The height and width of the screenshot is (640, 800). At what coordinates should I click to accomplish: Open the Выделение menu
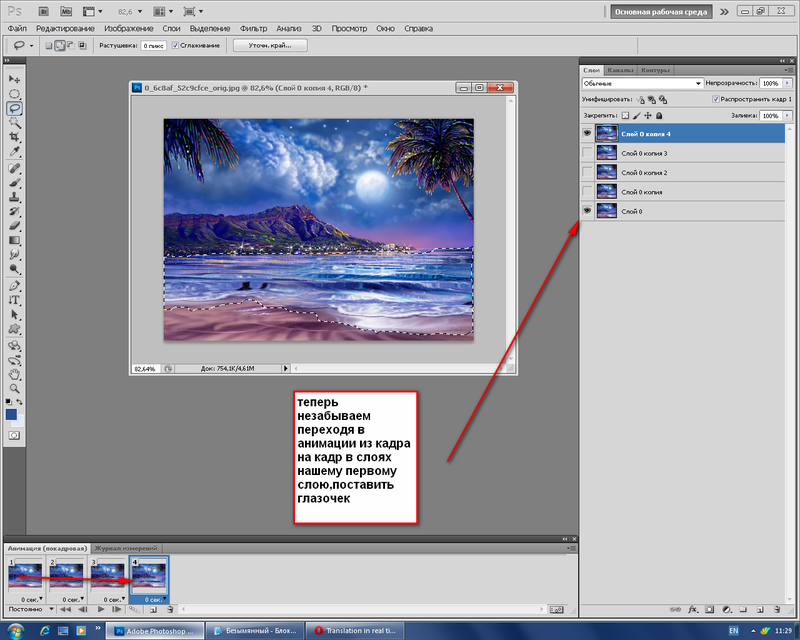pyautogui.click(x=210, y=29)
